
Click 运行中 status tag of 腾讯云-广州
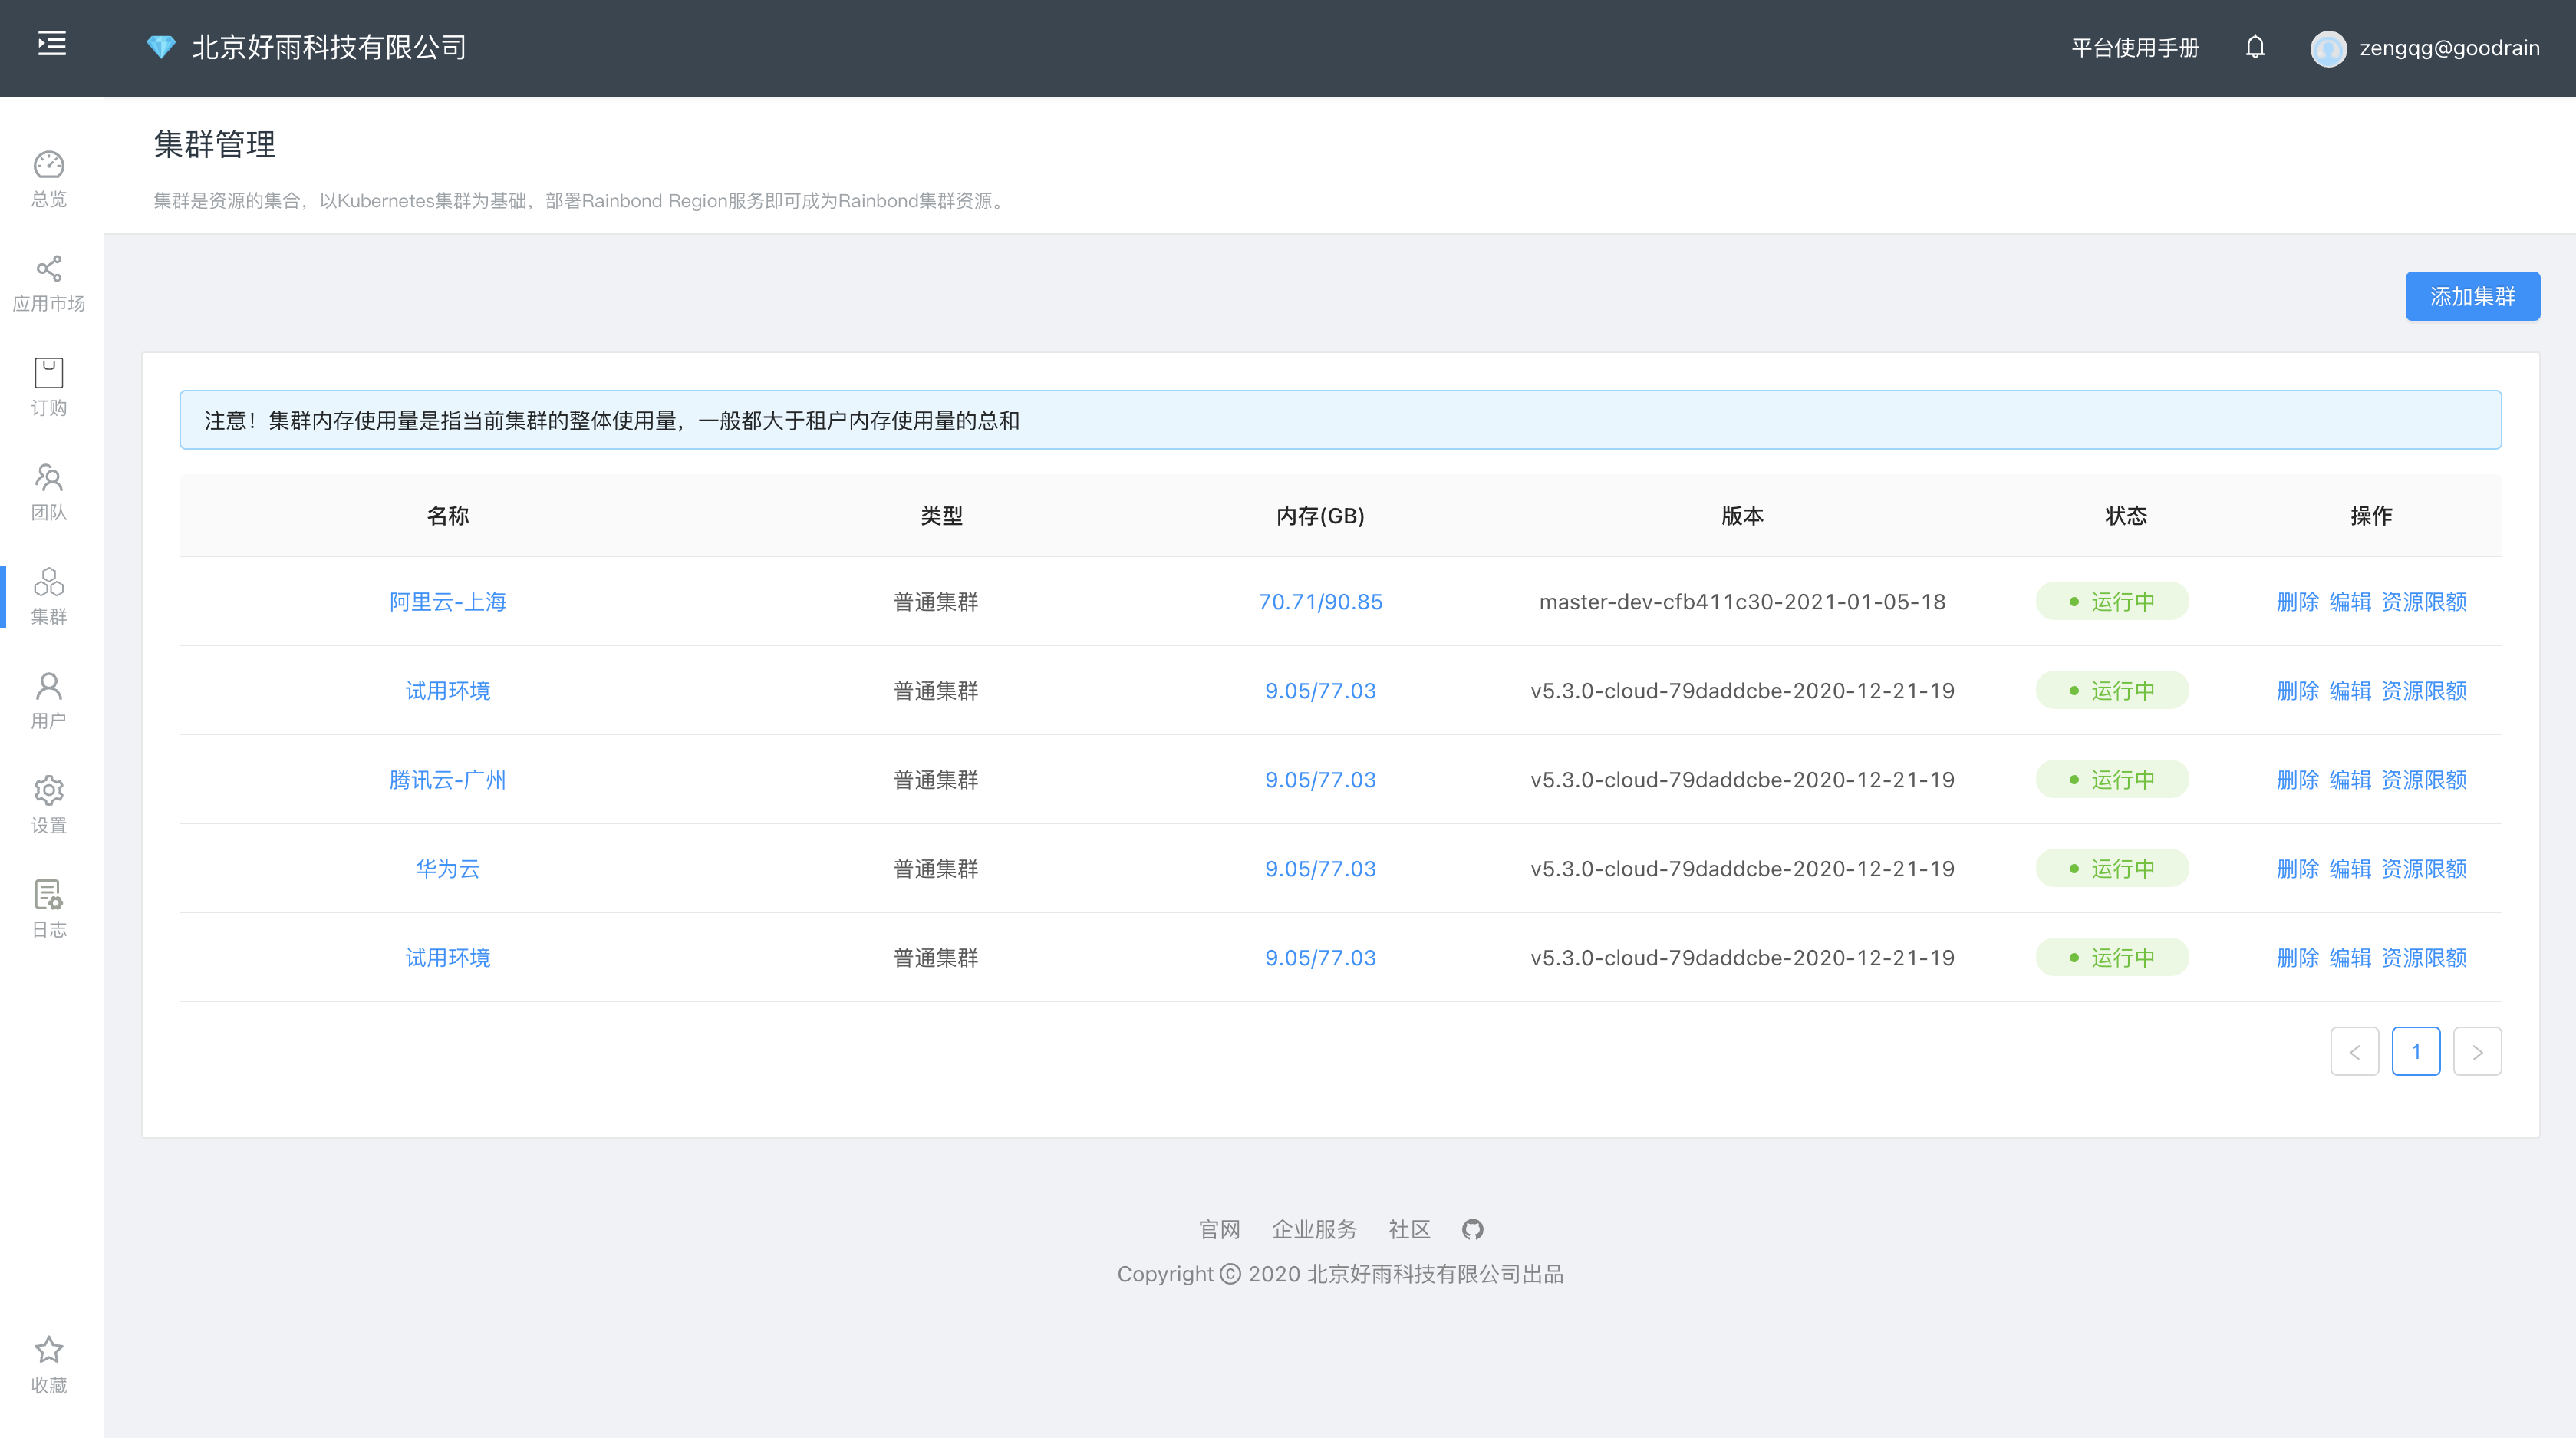(x=2112, y=779)
